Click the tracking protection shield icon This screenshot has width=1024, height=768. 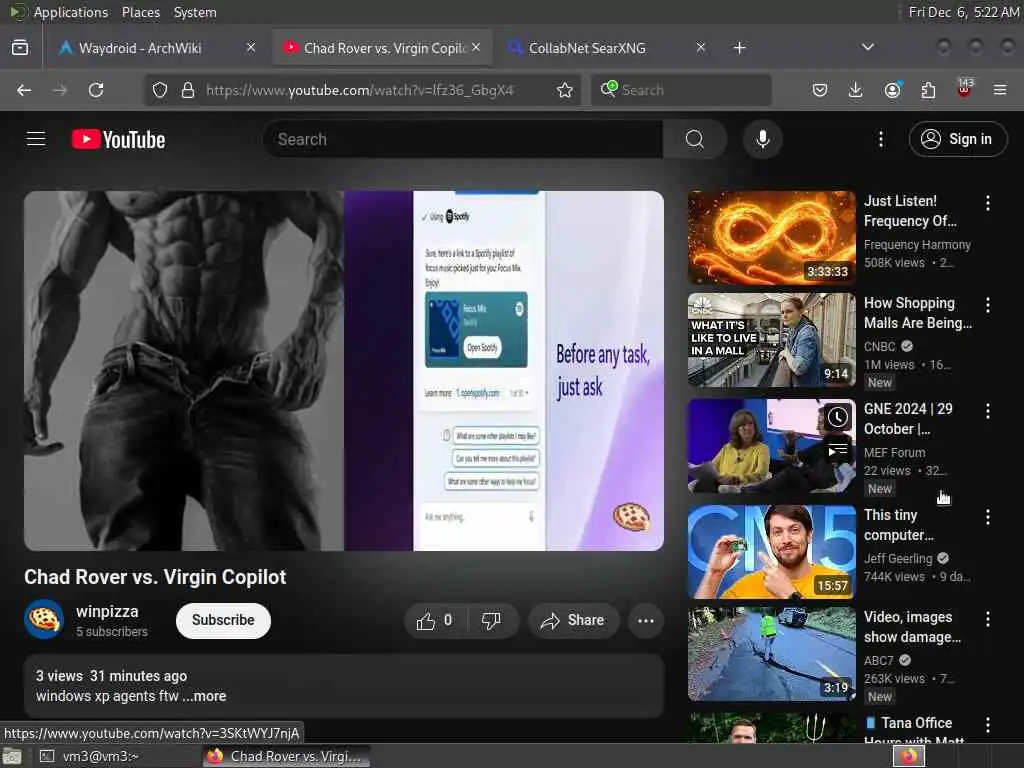(160, 90)
